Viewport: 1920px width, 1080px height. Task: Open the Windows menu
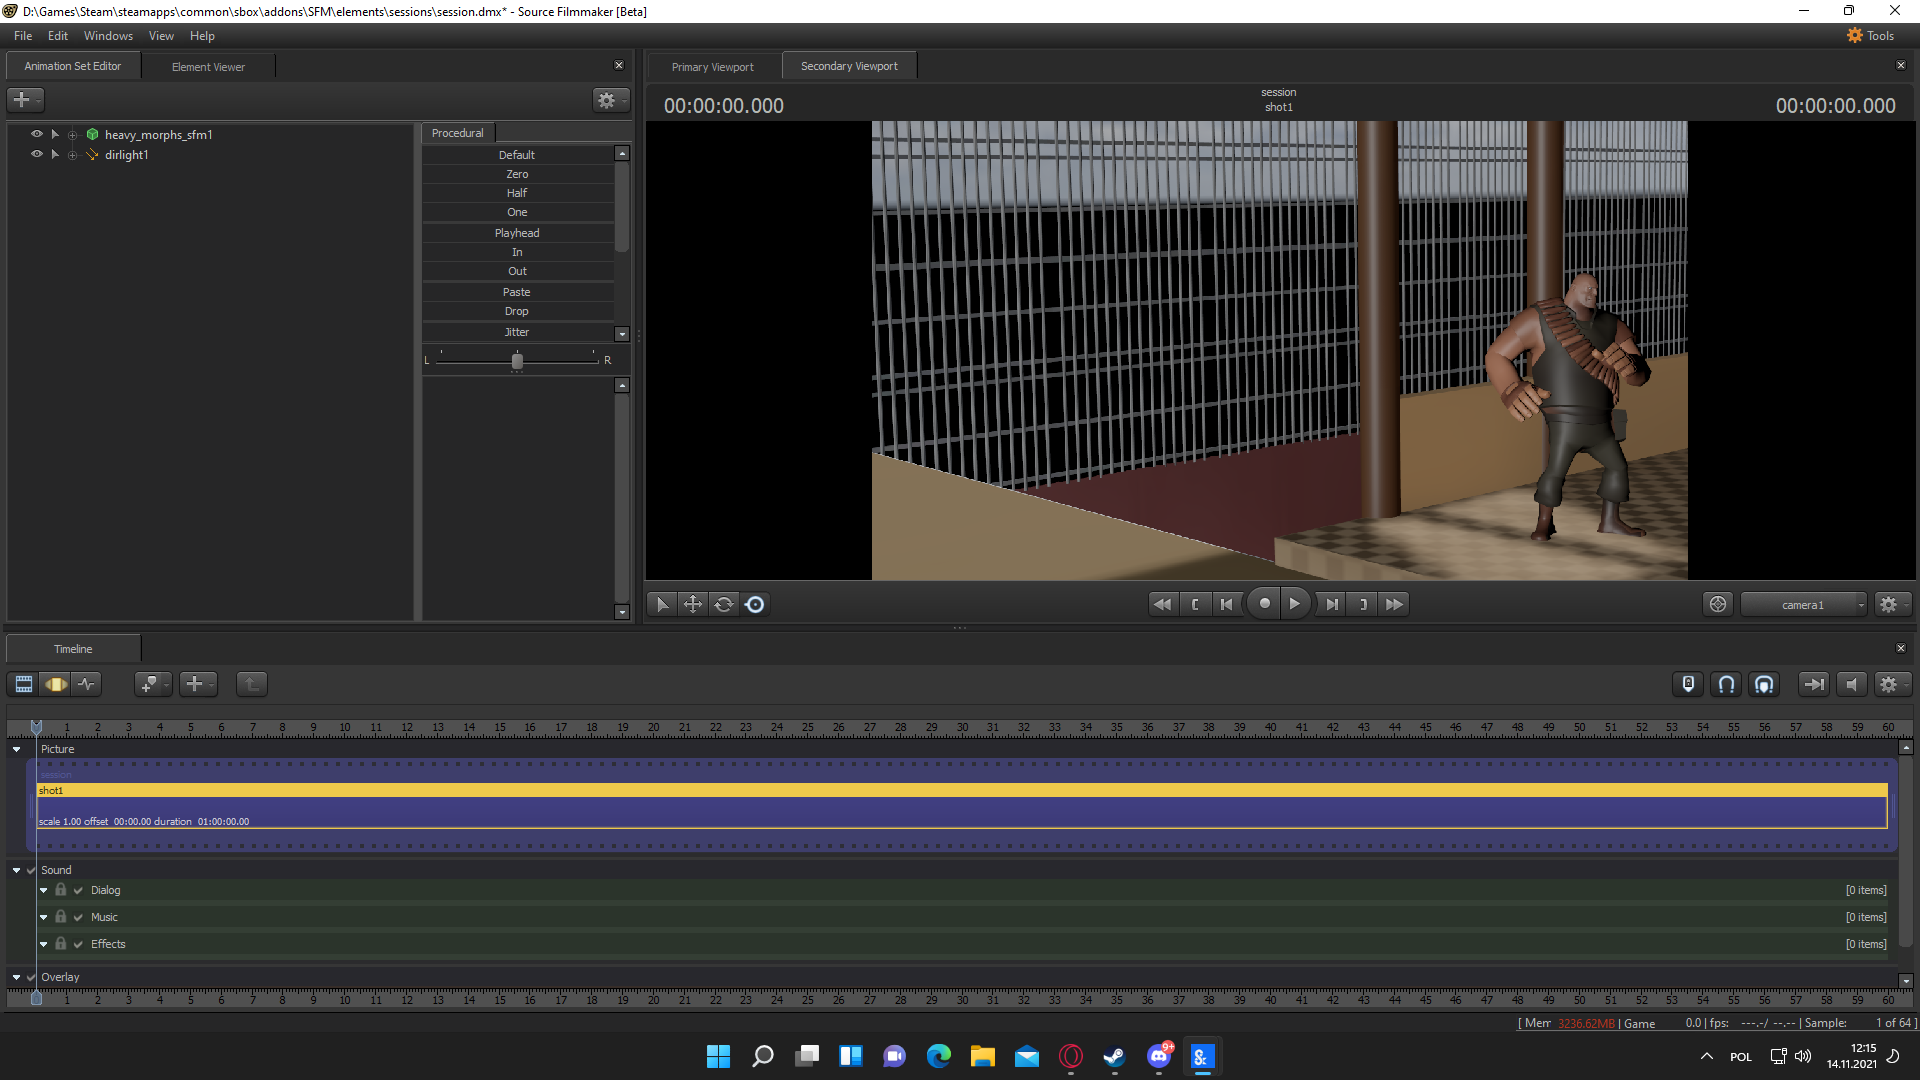107,35
